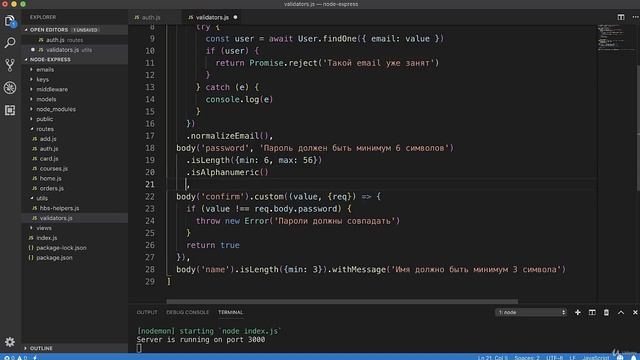
Task: Open errors and warnings count in status bar
Action: [15, 358]
